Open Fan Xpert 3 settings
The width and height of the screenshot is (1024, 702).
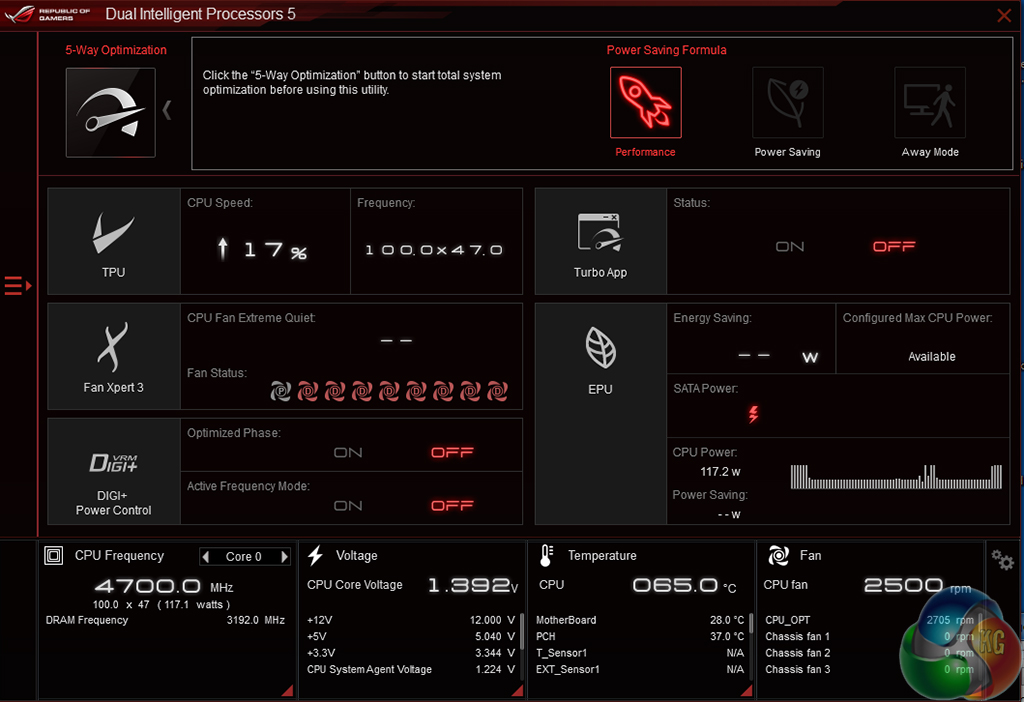pyautogui.click(x=114, y=356)
